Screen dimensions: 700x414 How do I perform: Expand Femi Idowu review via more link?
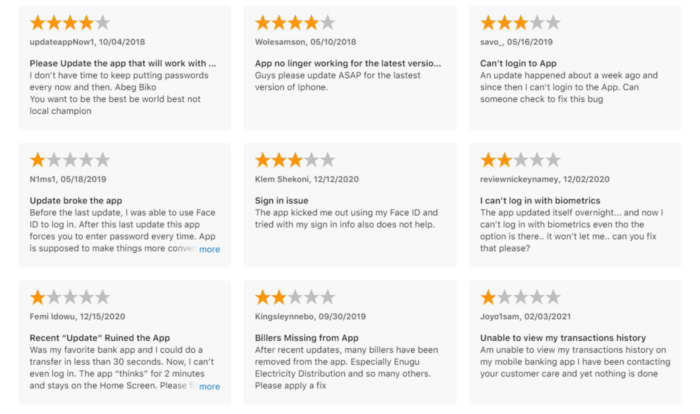(x=209, y=386)
